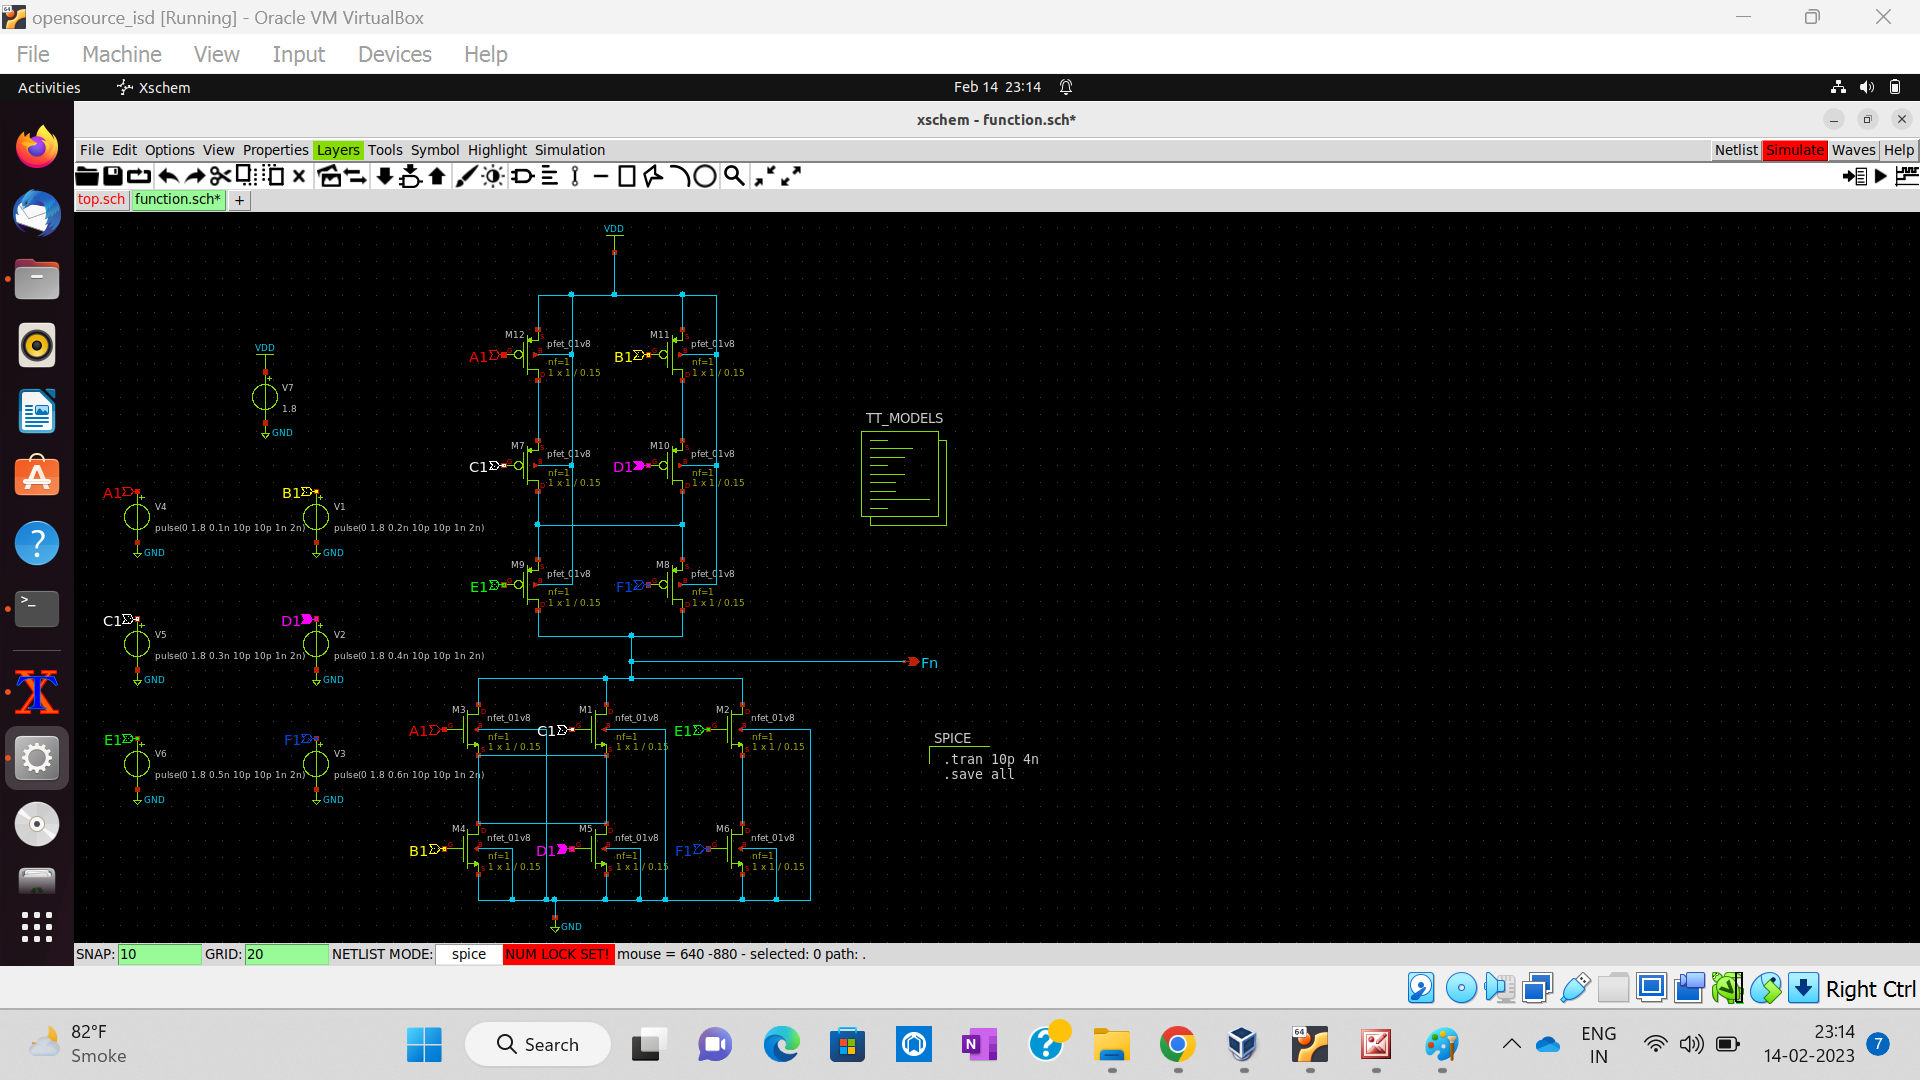Screen dimensions: 1920x1080
Task: Click the Save schematic floppy icon
Action: click(113, 177)
